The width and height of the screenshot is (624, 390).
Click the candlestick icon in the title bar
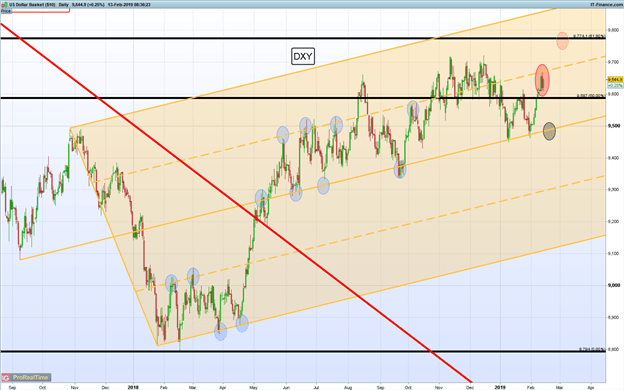click(3, 4)
